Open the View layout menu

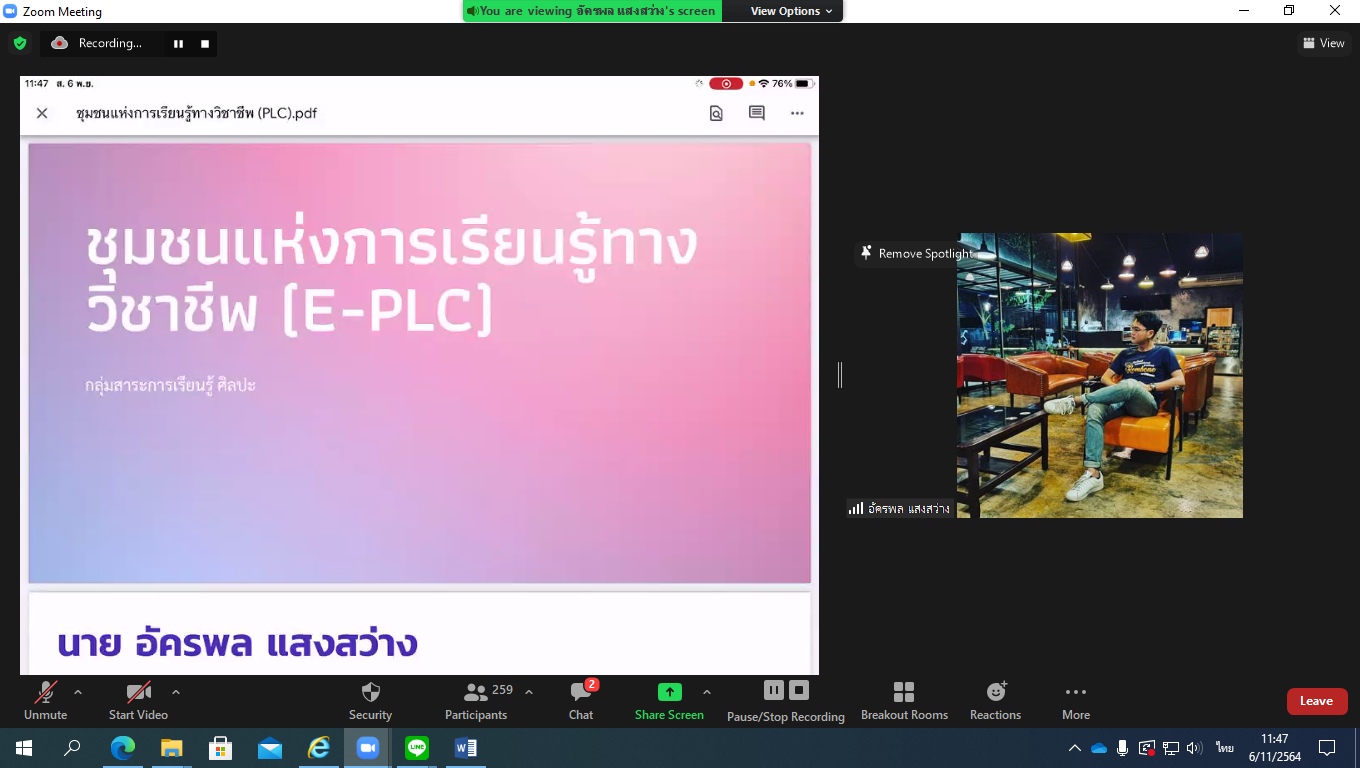click(1324, 43)
